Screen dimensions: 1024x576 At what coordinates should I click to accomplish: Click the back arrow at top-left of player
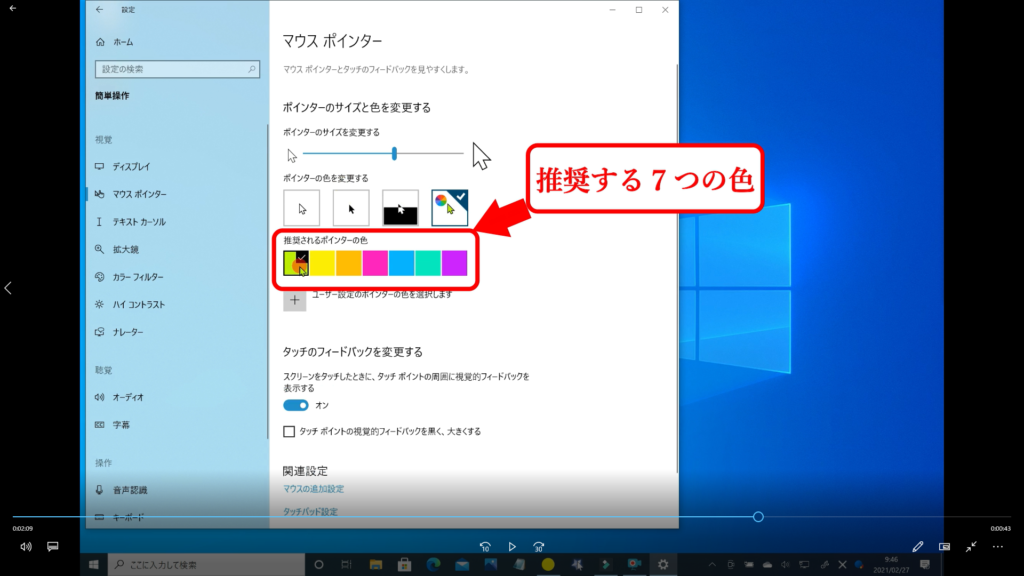(x=13, y=8)
